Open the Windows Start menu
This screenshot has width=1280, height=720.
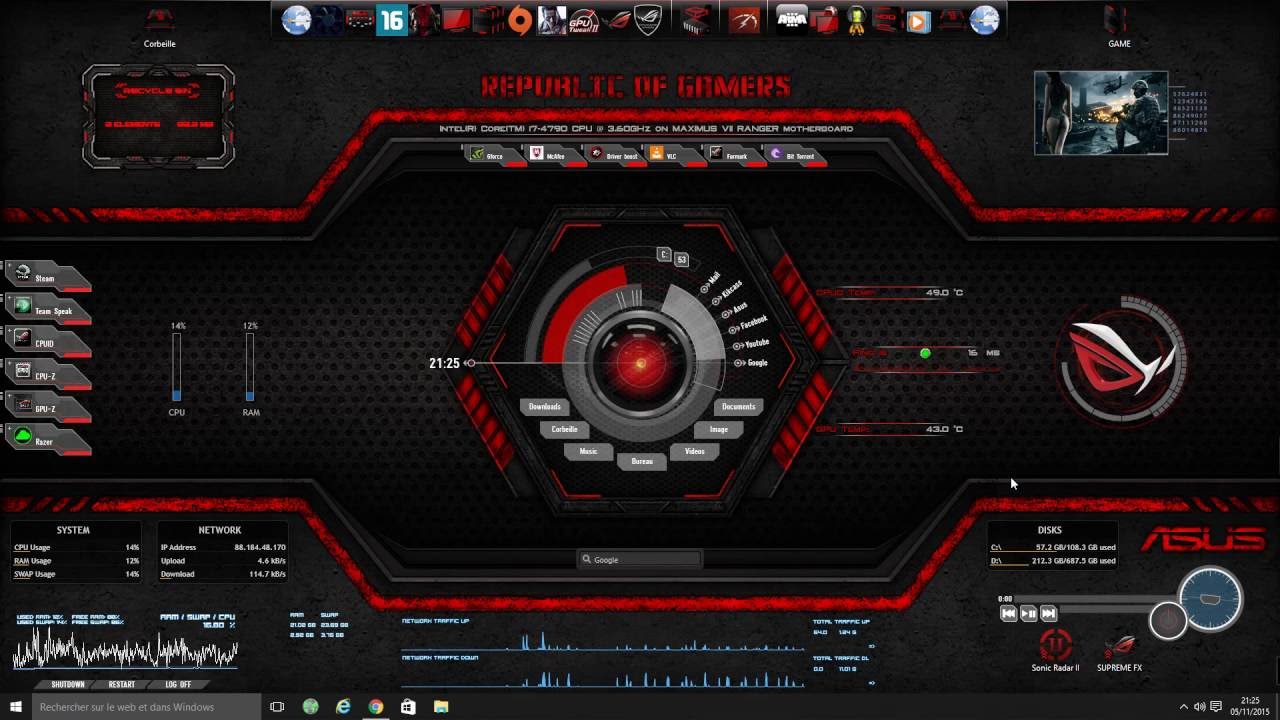click(15, 707)
